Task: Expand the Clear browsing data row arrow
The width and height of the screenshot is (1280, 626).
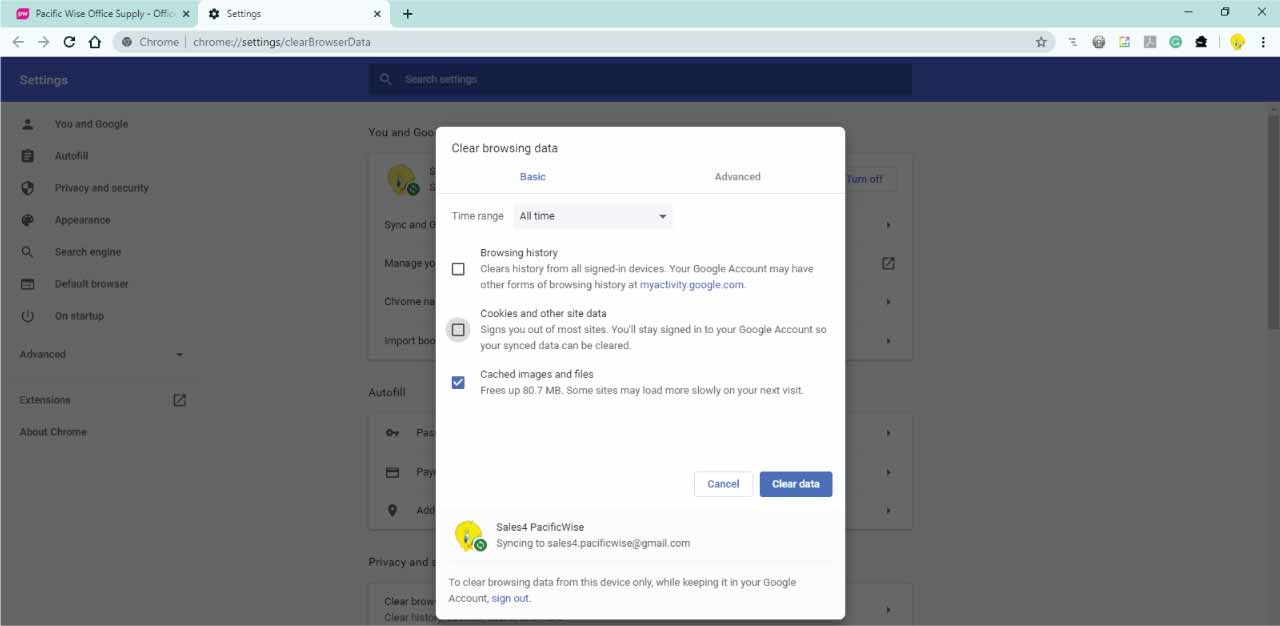Action: click(x=888, y=609)
